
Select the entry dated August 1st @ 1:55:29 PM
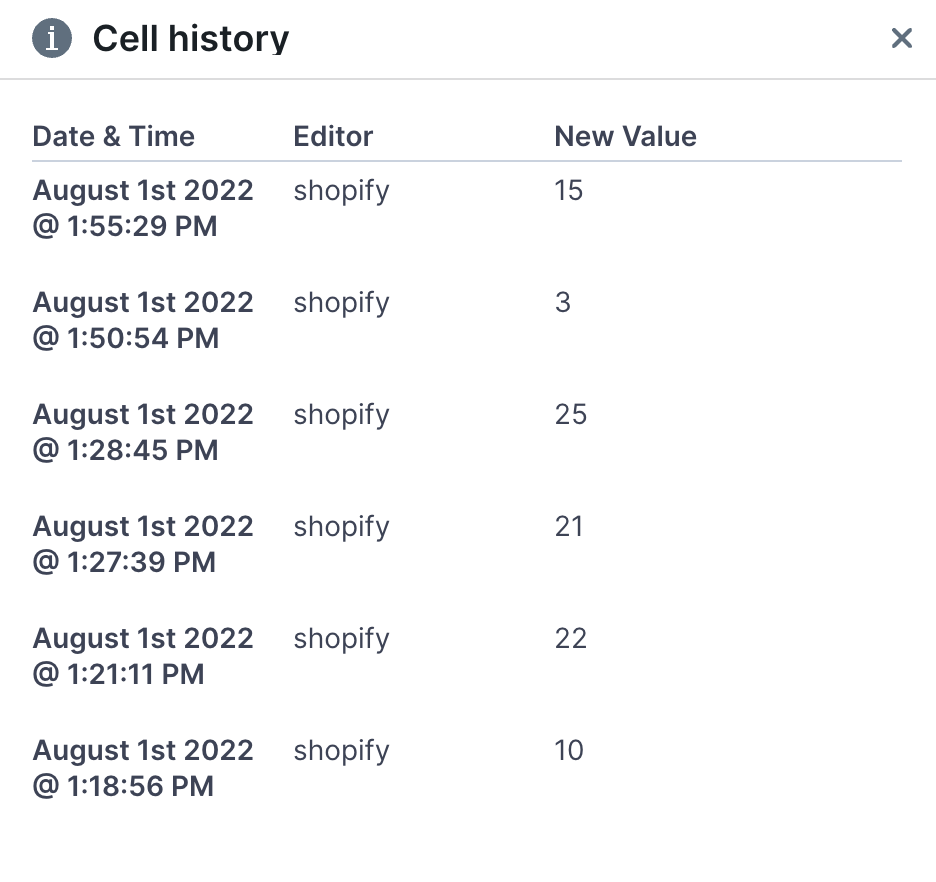(143, 208)
